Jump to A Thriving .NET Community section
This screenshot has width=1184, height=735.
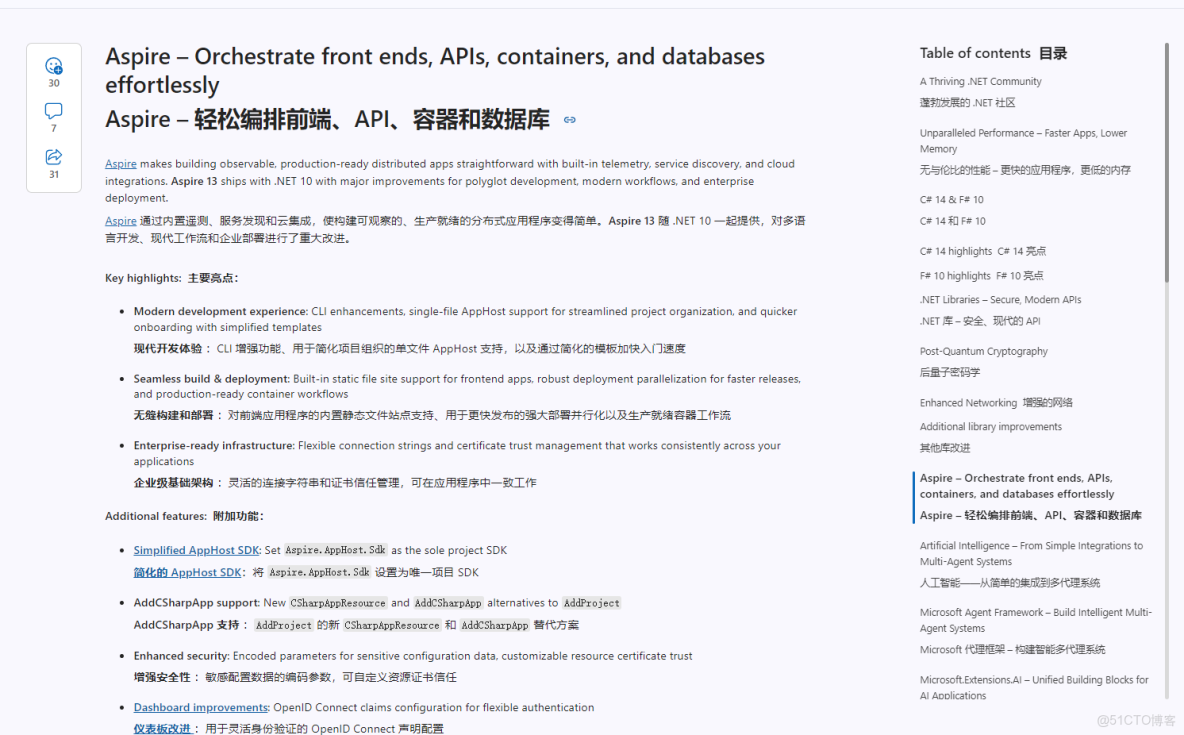tap(979, 81)
